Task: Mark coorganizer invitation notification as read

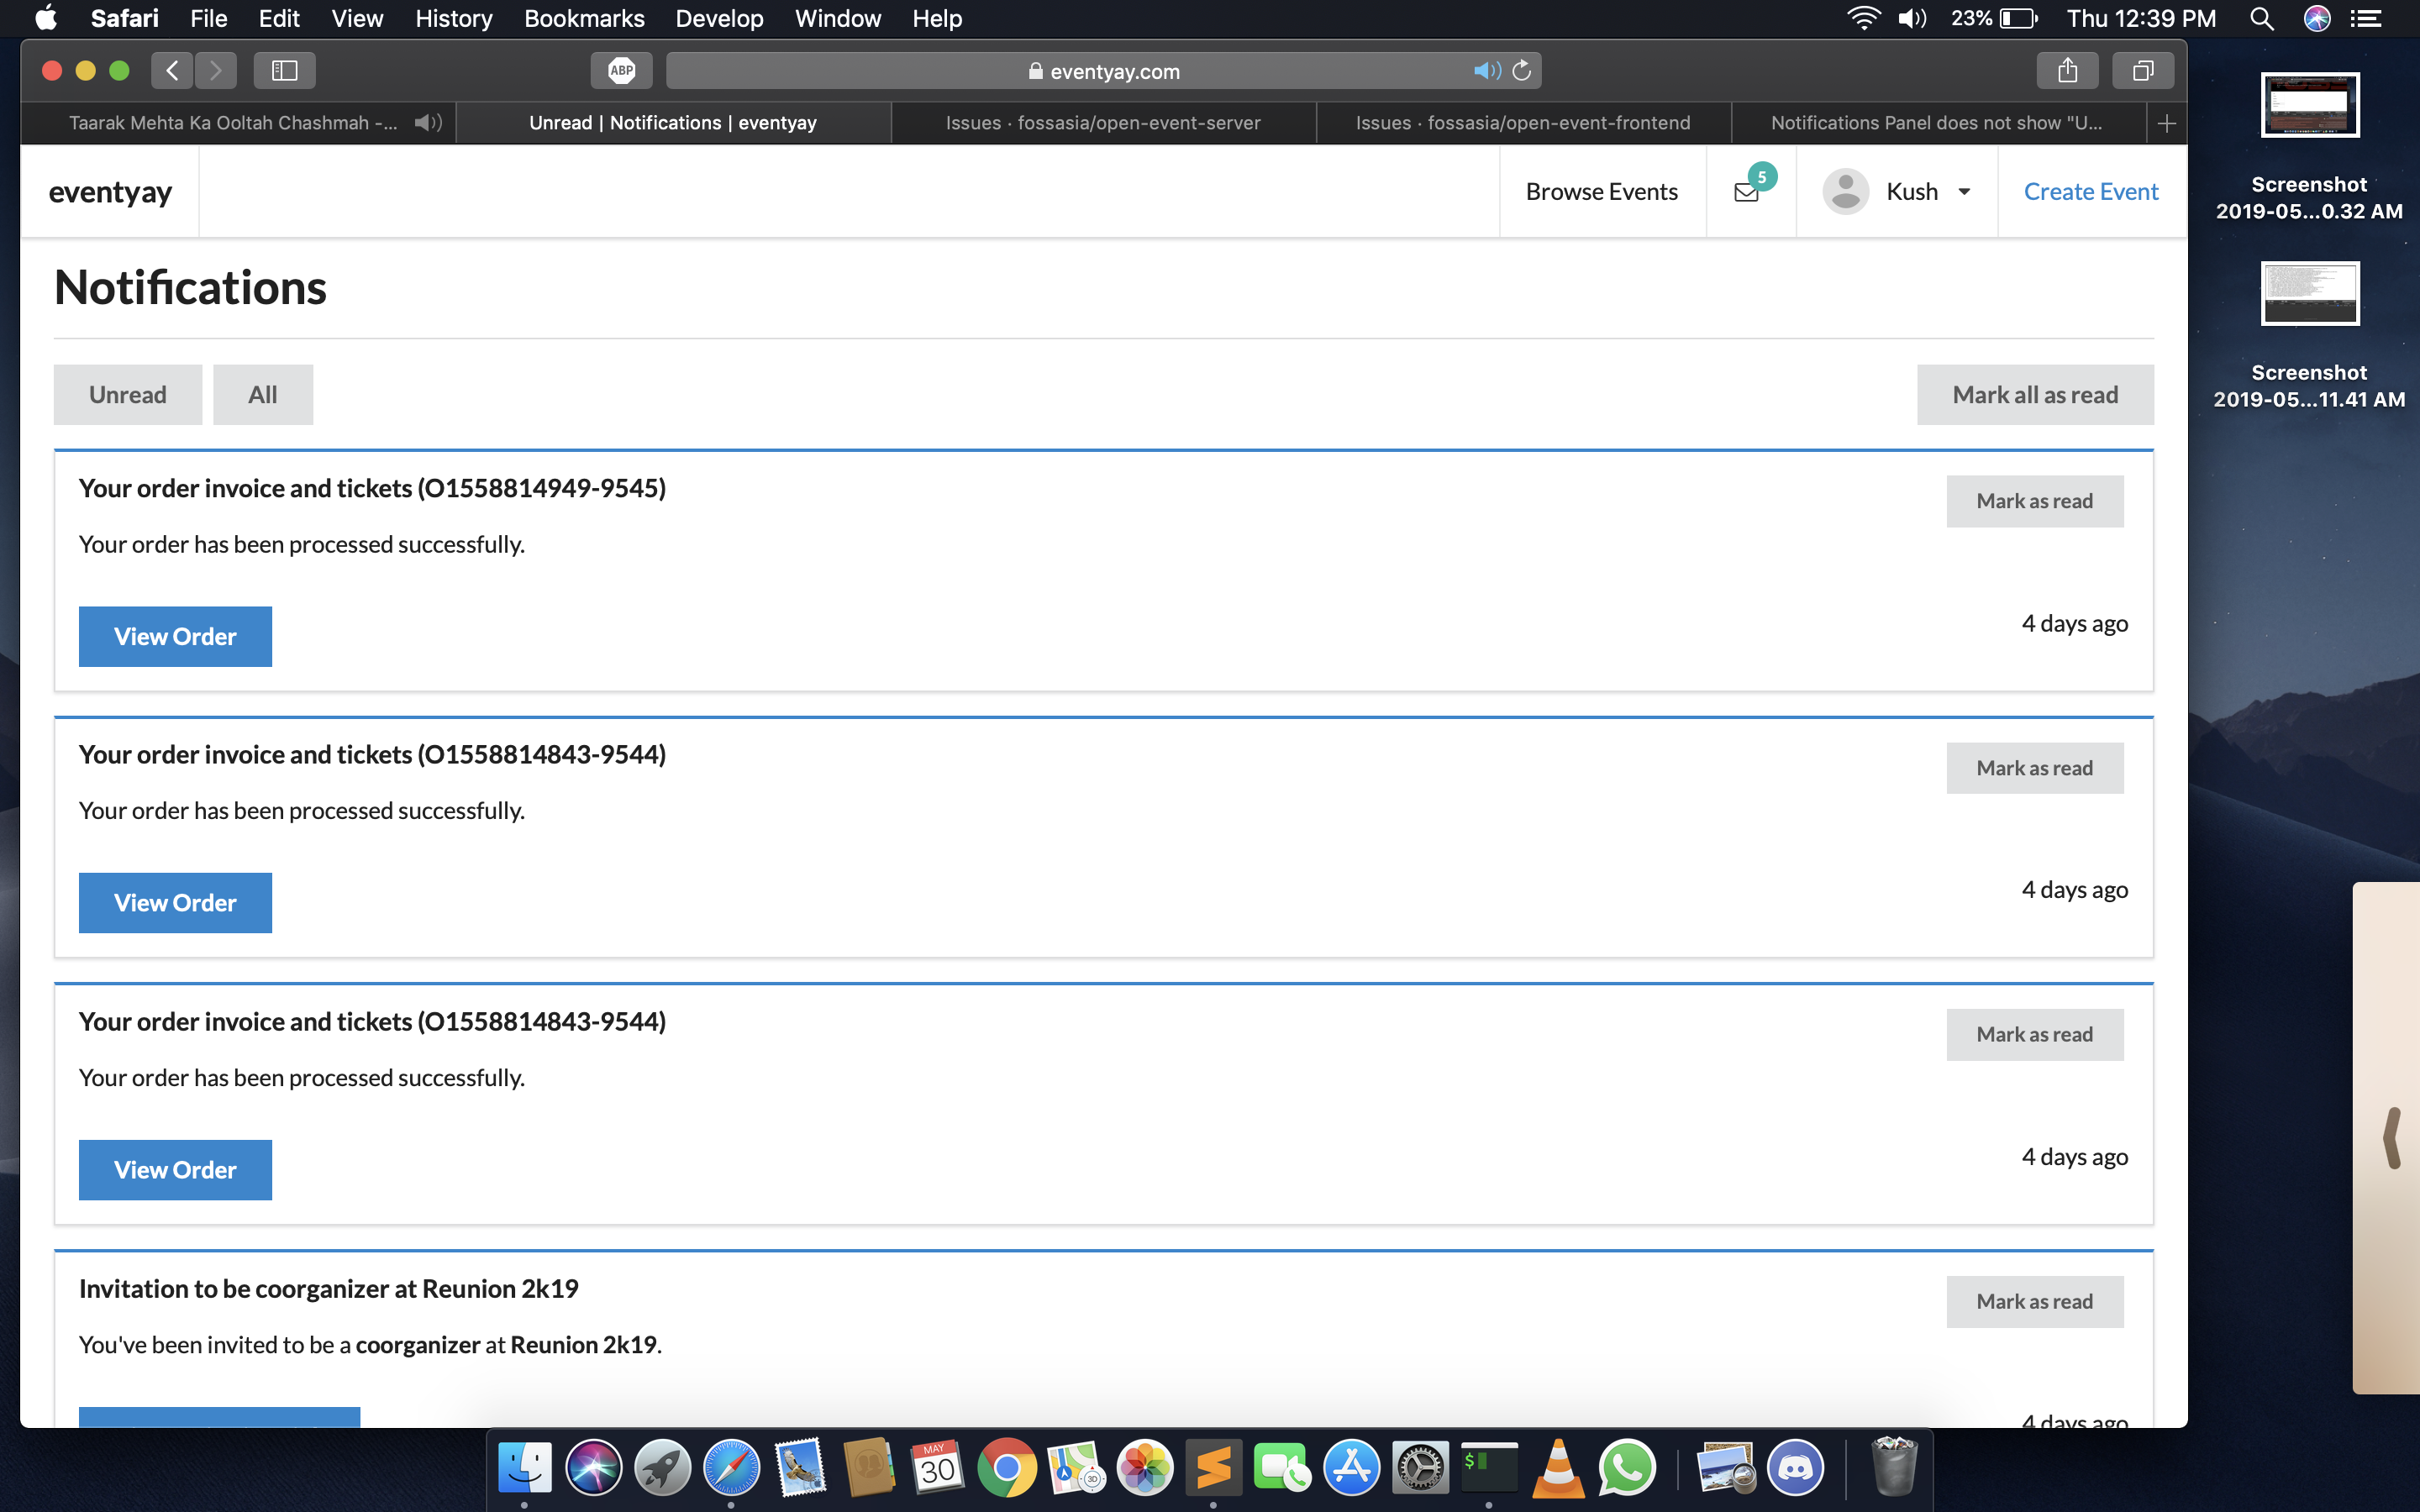Action: pyautogui.click(x=2034, y=1301)
